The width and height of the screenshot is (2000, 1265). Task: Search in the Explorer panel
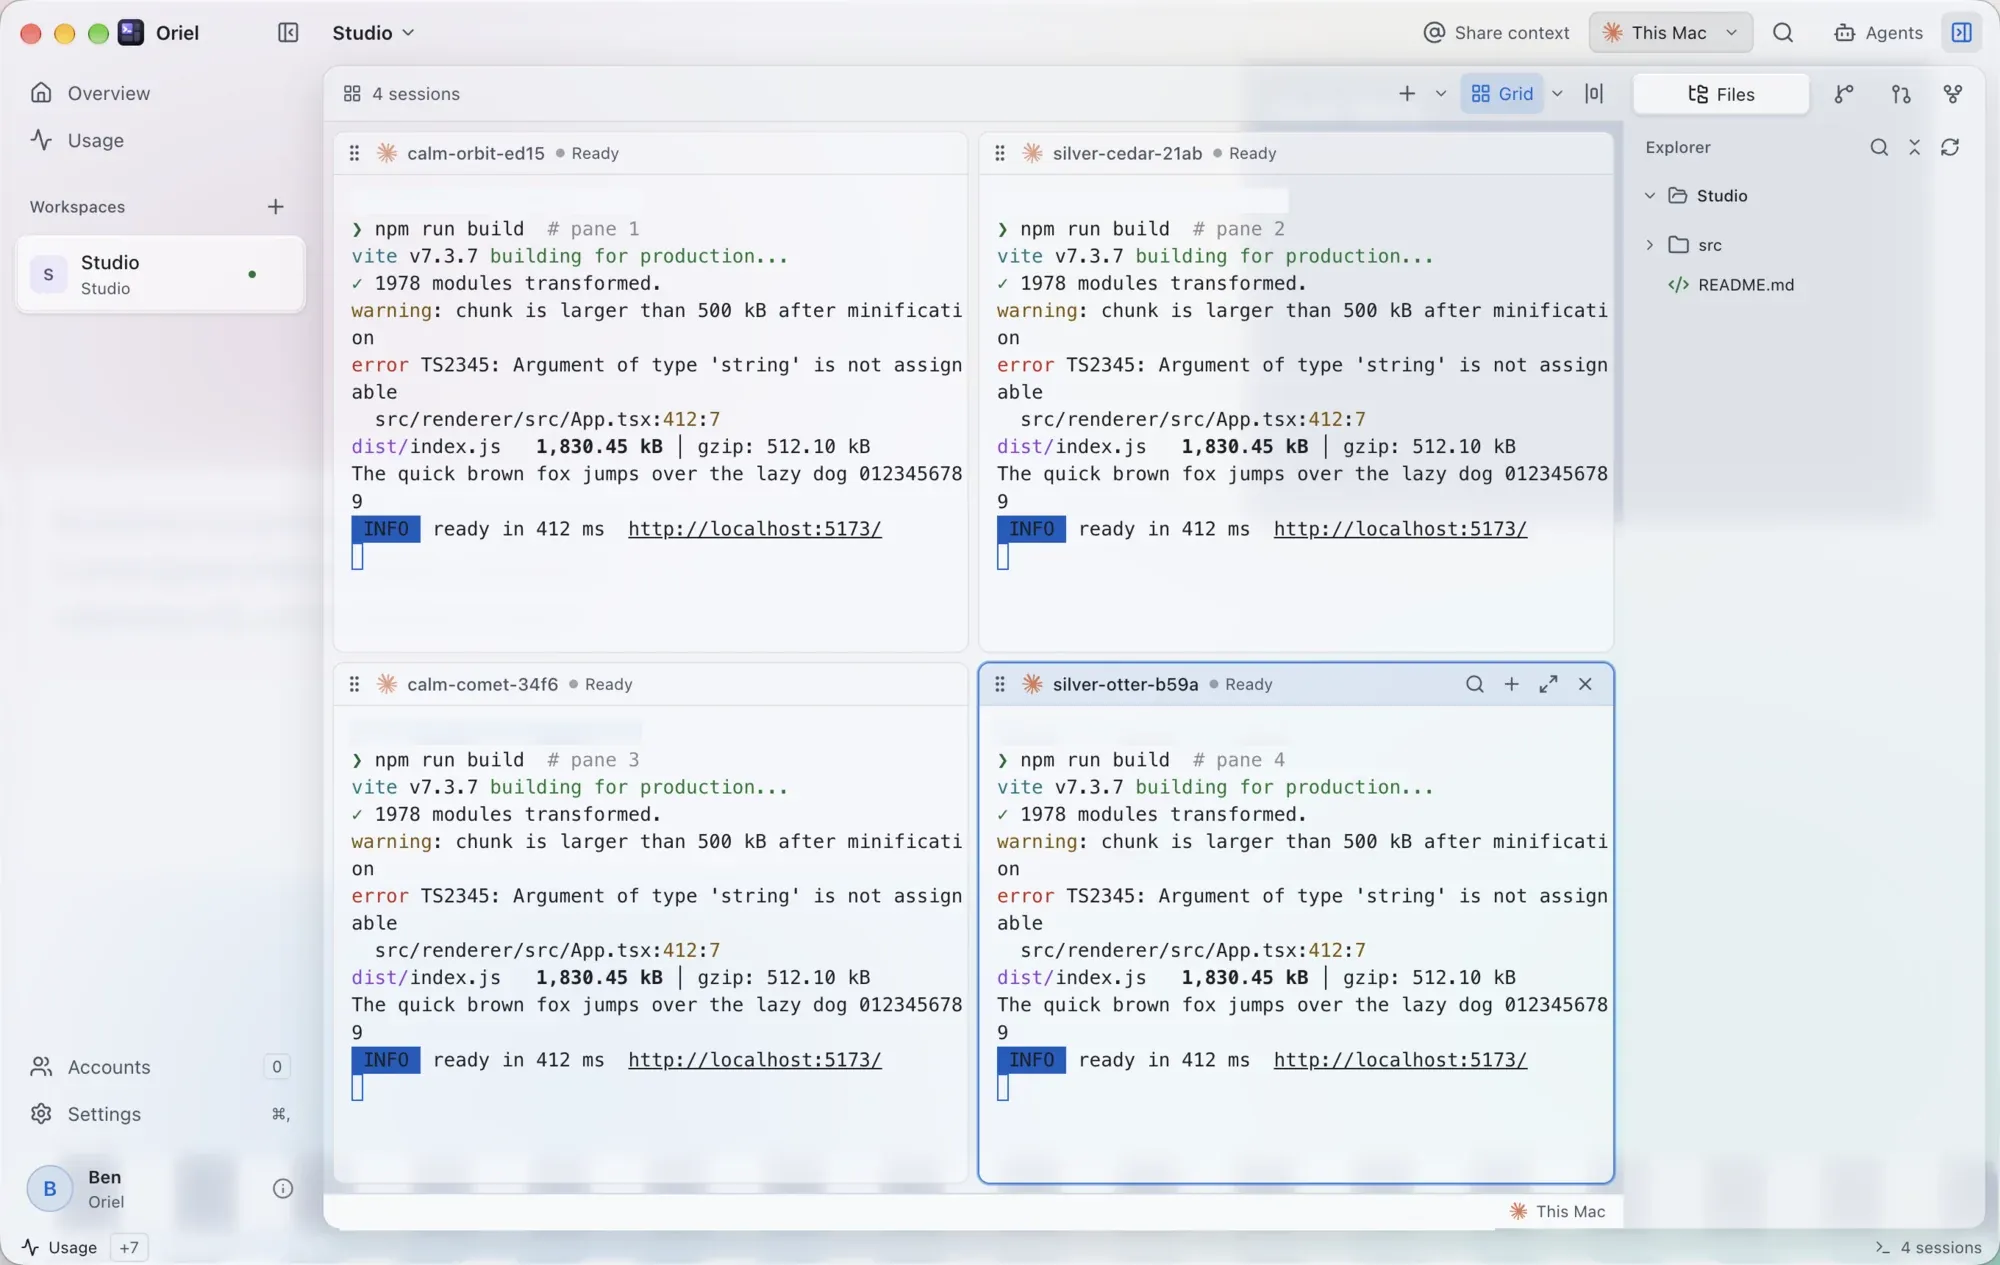1879,148
